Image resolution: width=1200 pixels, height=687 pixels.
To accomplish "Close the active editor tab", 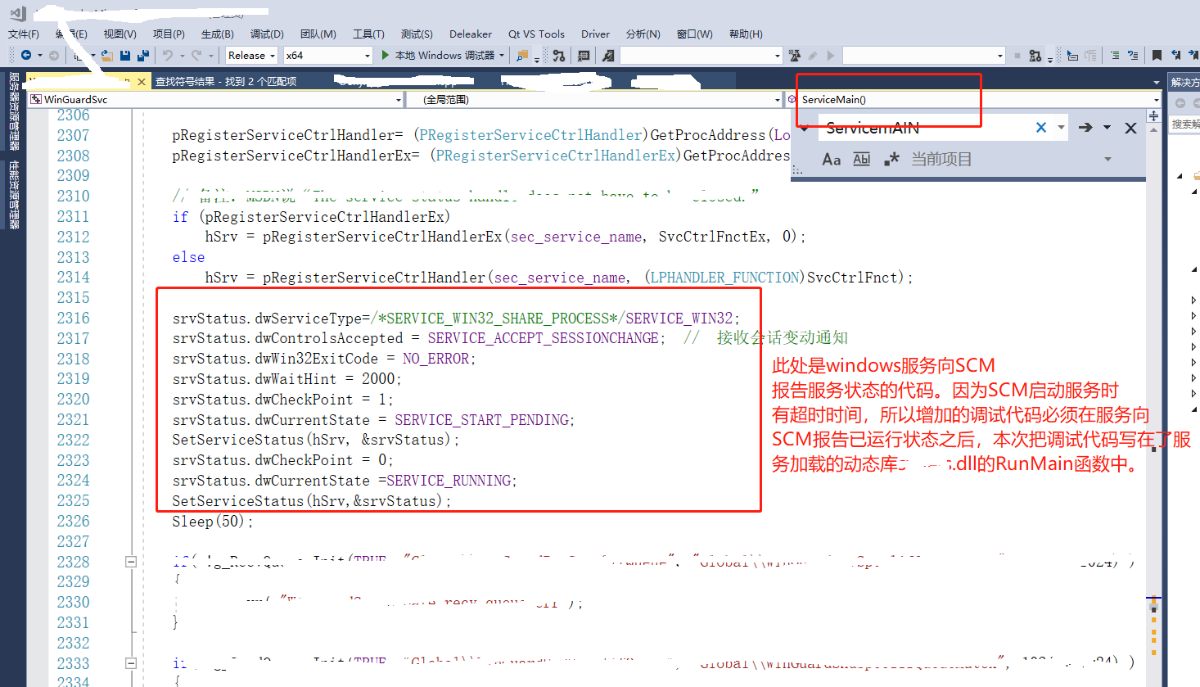I will point(141,82).
